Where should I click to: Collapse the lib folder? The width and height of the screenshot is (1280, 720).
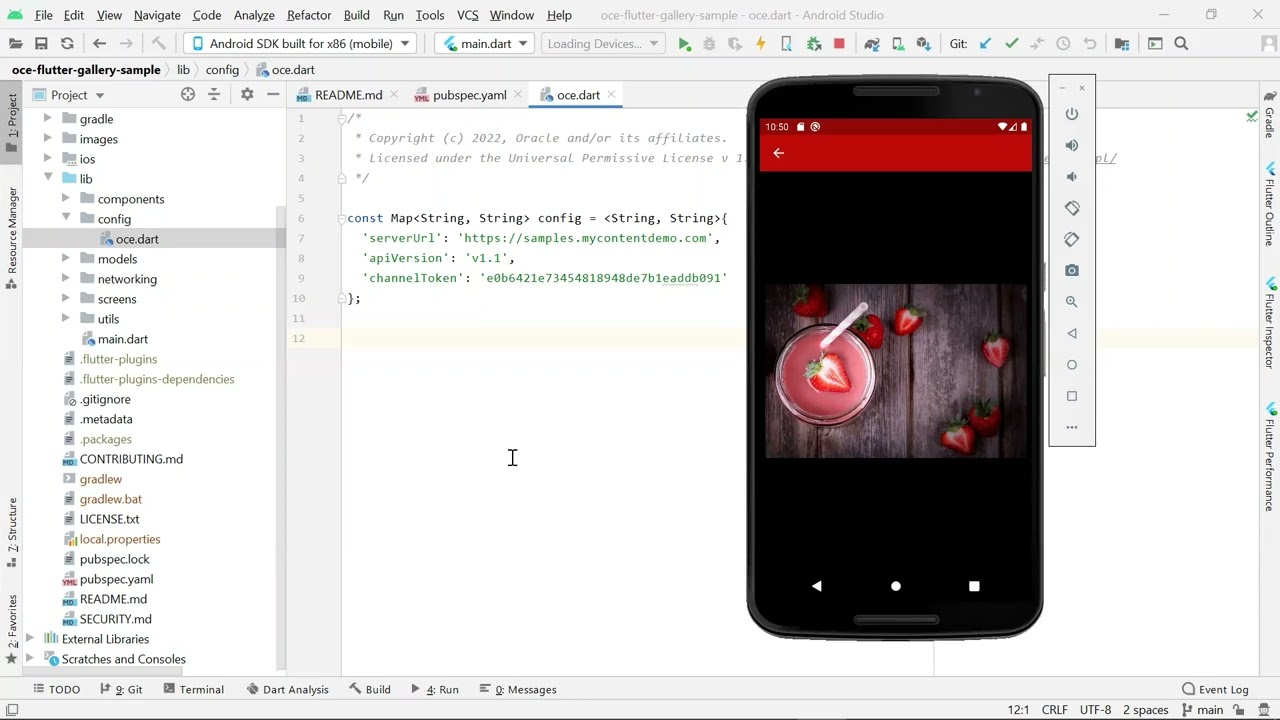(47, 179)
